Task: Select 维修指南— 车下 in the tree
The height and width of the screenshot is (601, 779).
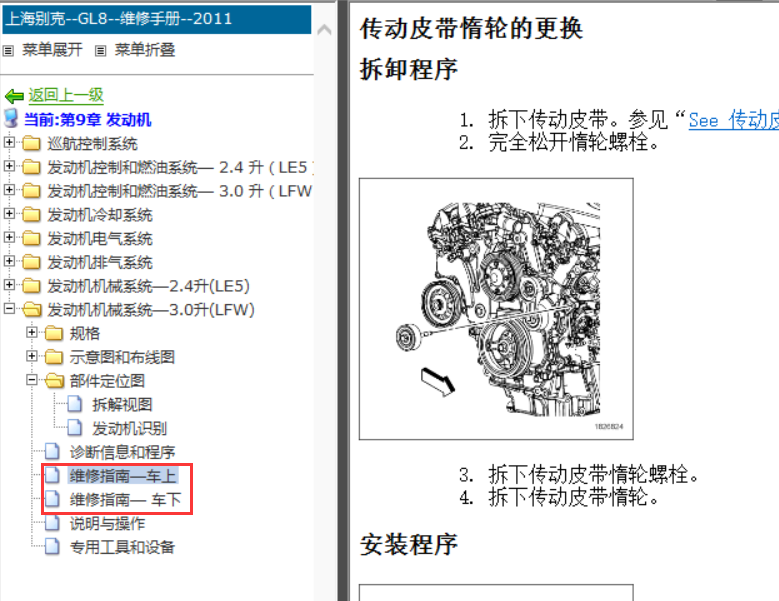Action: point(125,500)
